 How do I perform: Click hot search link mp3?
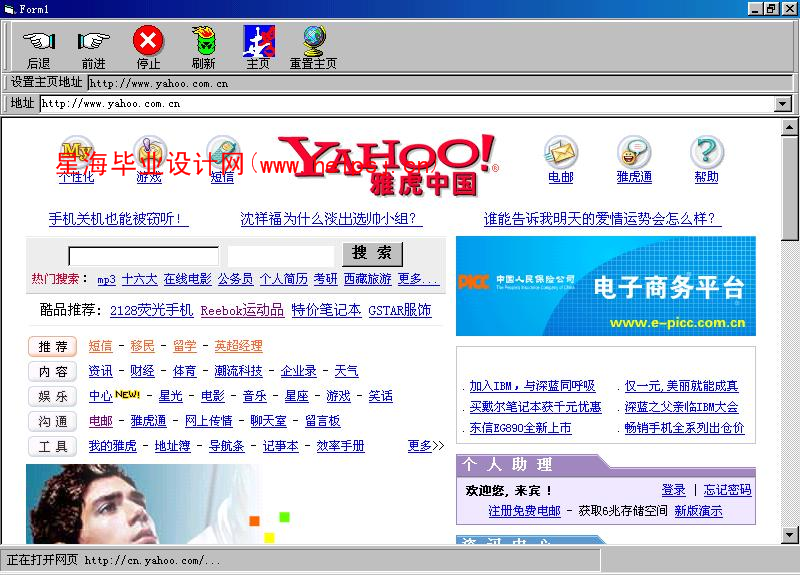tap(106, 279)
